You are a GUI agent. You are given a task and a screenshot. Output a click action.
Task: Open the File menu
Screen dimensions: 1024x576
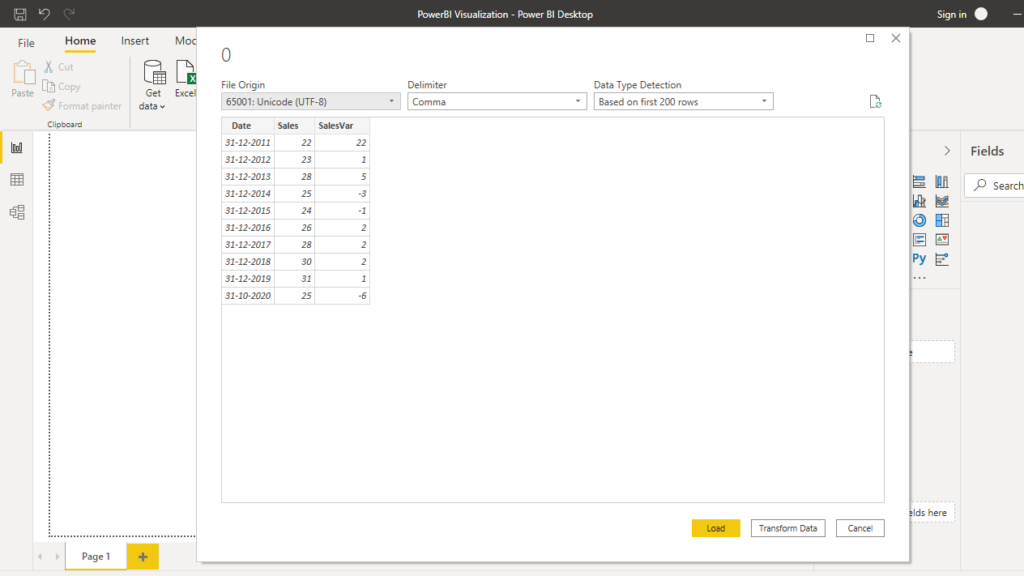click(26, 43)
